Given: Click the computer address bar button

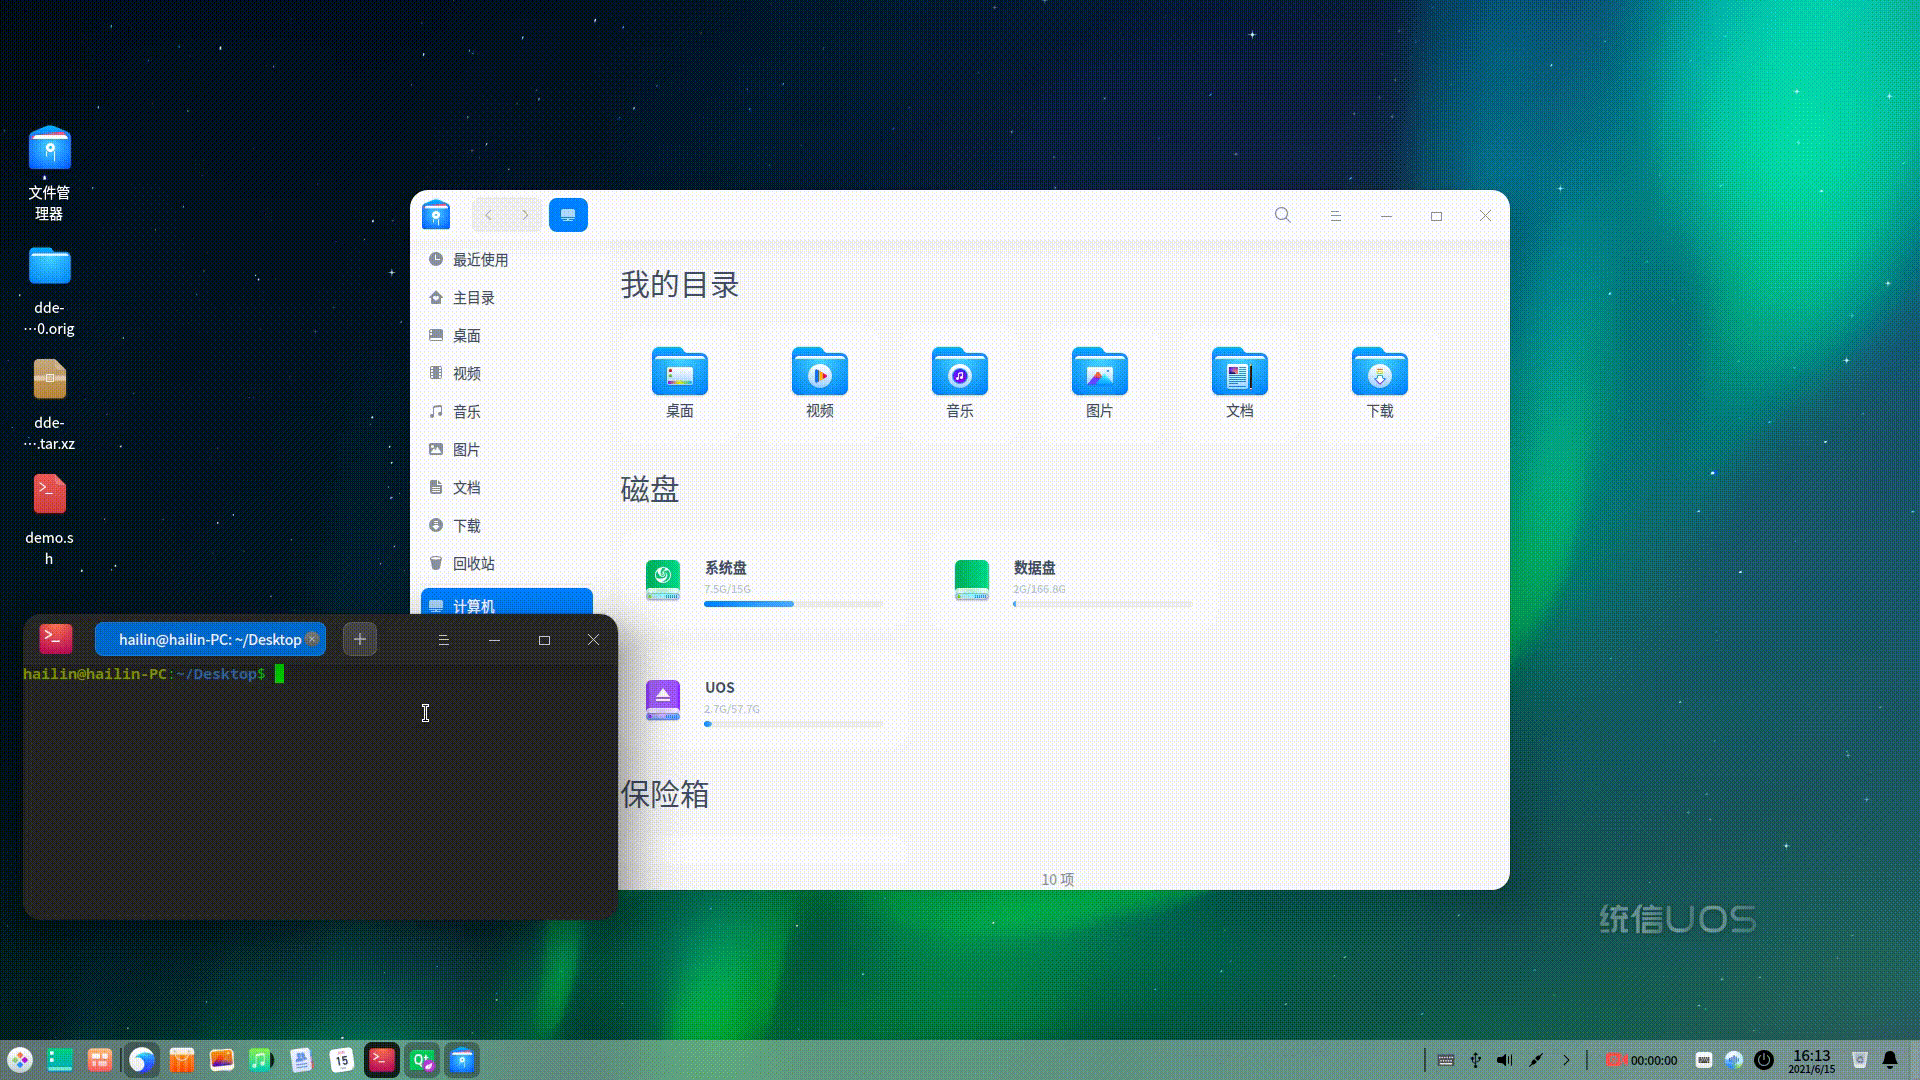Looking at the screenshot, I should [x=568, y=215].
